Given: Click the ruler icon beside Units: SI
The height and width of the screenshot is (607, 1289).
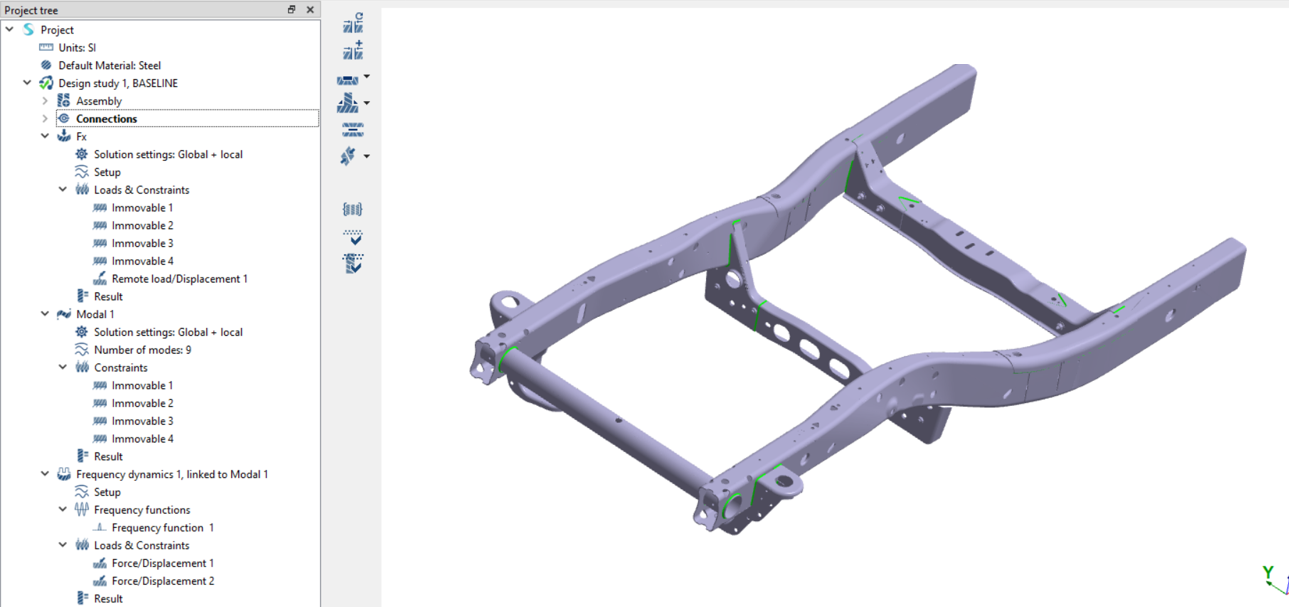Looking at the screenshot, I should point(46,48).
